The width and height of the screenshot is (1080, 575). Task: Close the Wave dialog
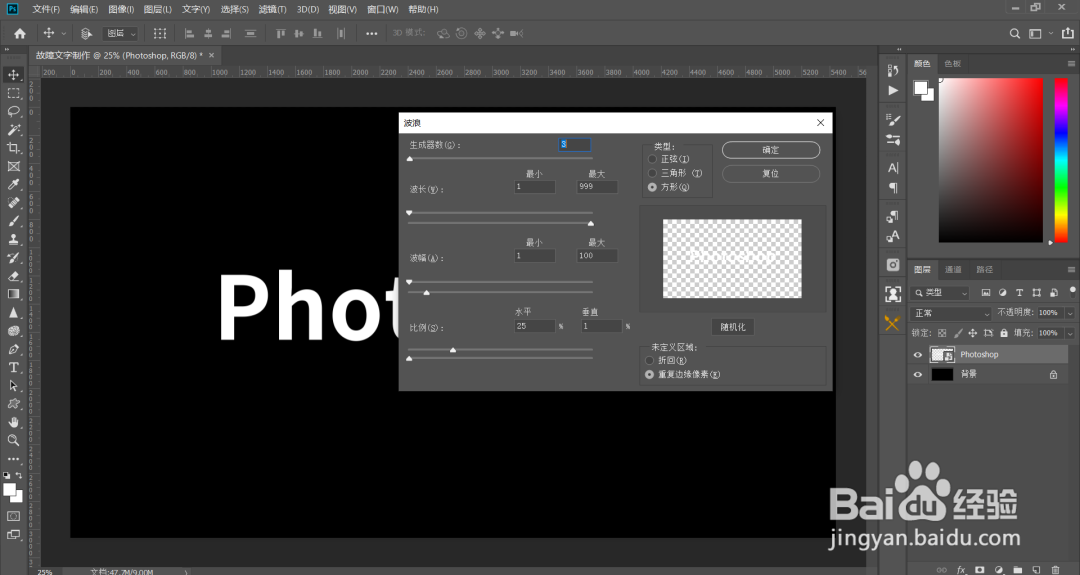point(820,123)
